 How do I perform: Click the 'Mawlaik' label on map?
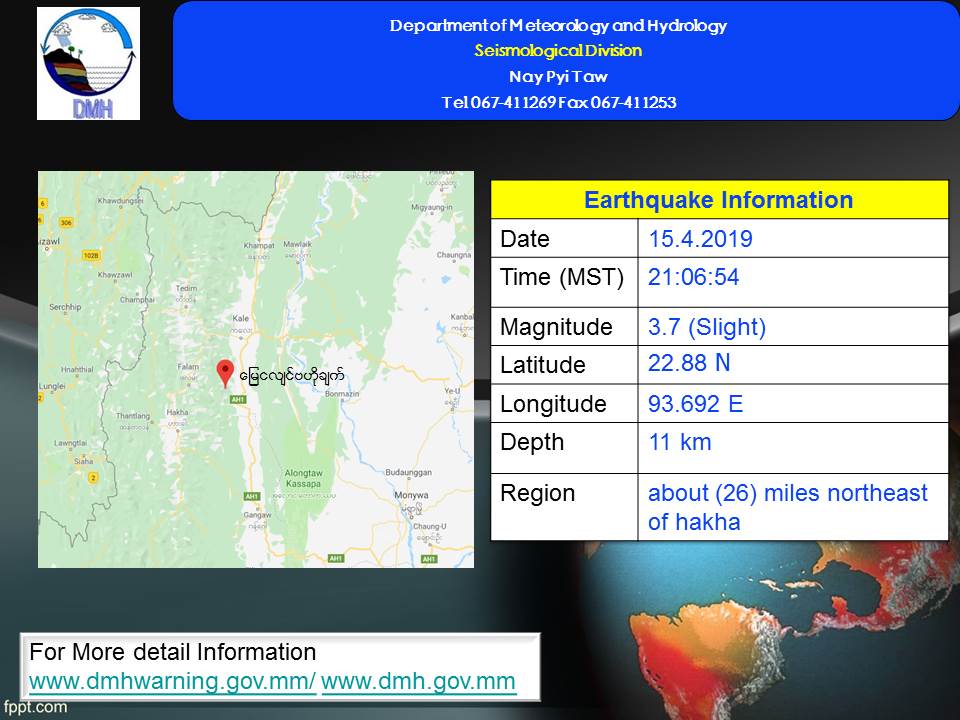click(x=298, y=244)
